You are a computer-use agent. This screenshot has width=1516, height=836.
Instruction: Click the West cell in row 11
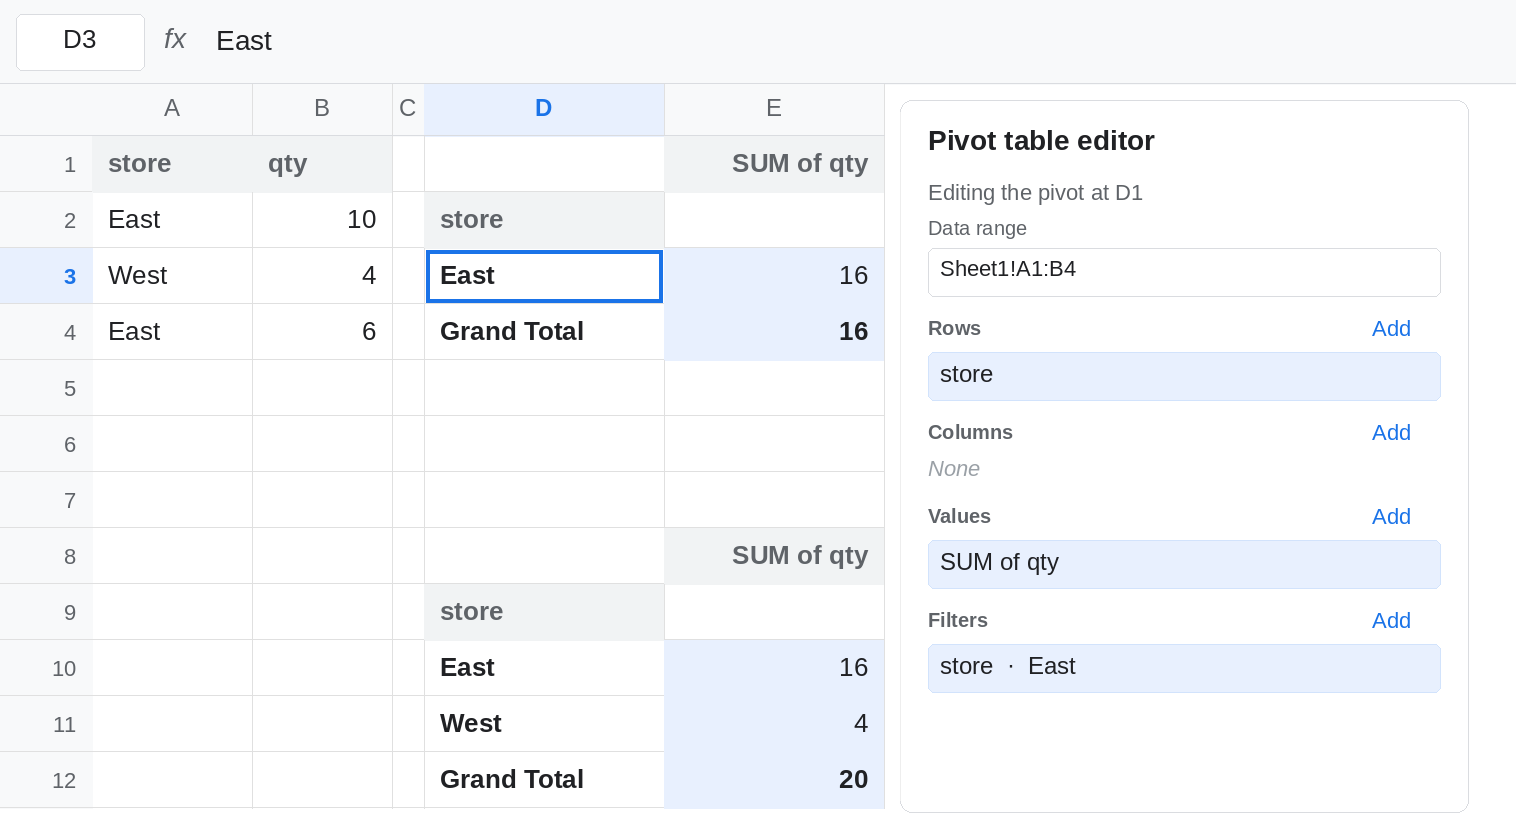544,724
